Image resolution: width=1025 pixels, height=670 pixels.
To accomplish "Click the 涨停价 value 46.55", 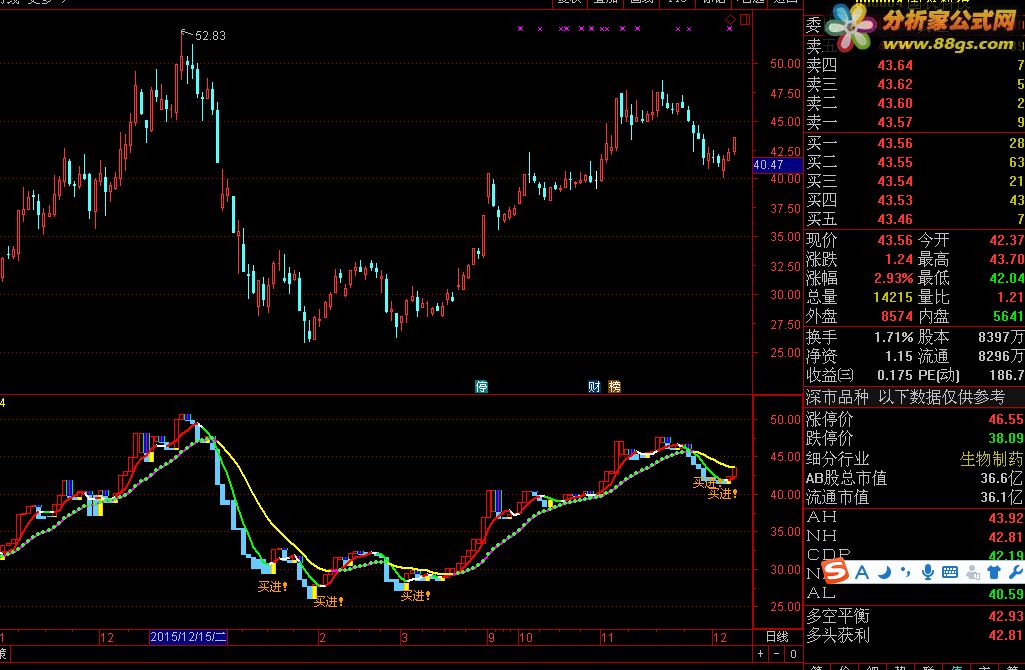I will 1006,419.
